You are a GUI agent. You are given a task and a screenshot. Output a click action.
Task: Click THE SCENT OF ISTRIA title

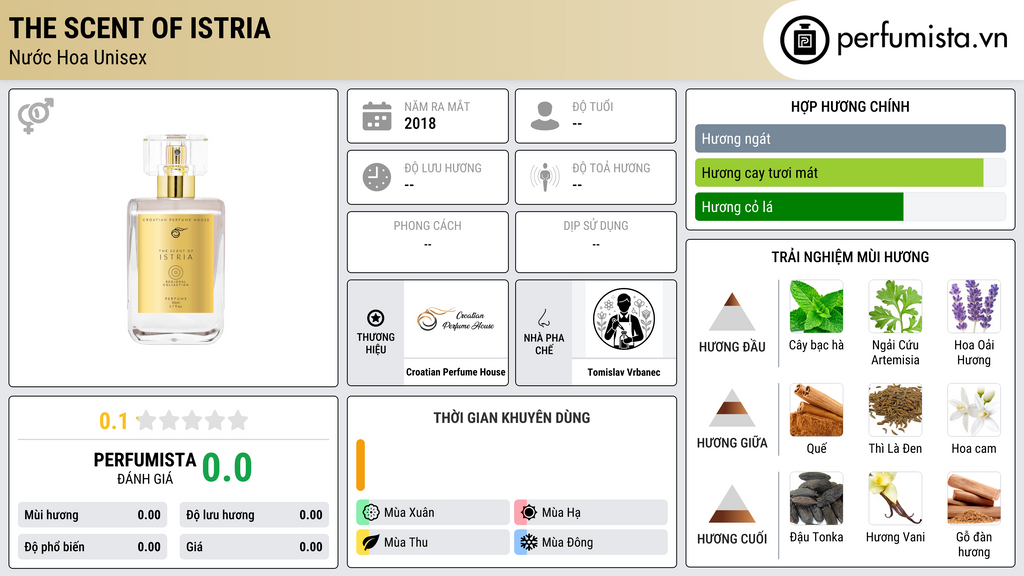140,28
